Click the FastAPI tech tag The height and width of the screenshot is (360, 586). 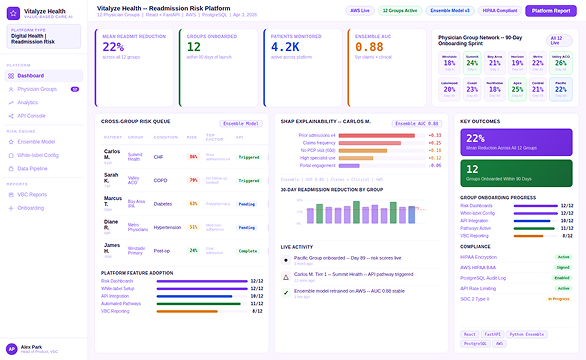[492, 335]
